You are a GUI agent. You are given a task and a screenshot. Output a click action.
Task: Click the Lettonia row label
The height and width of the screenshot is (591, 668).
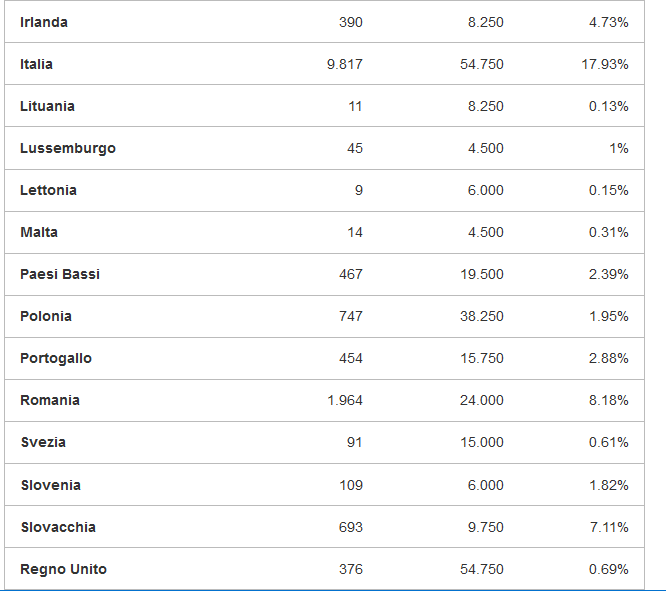49,190
